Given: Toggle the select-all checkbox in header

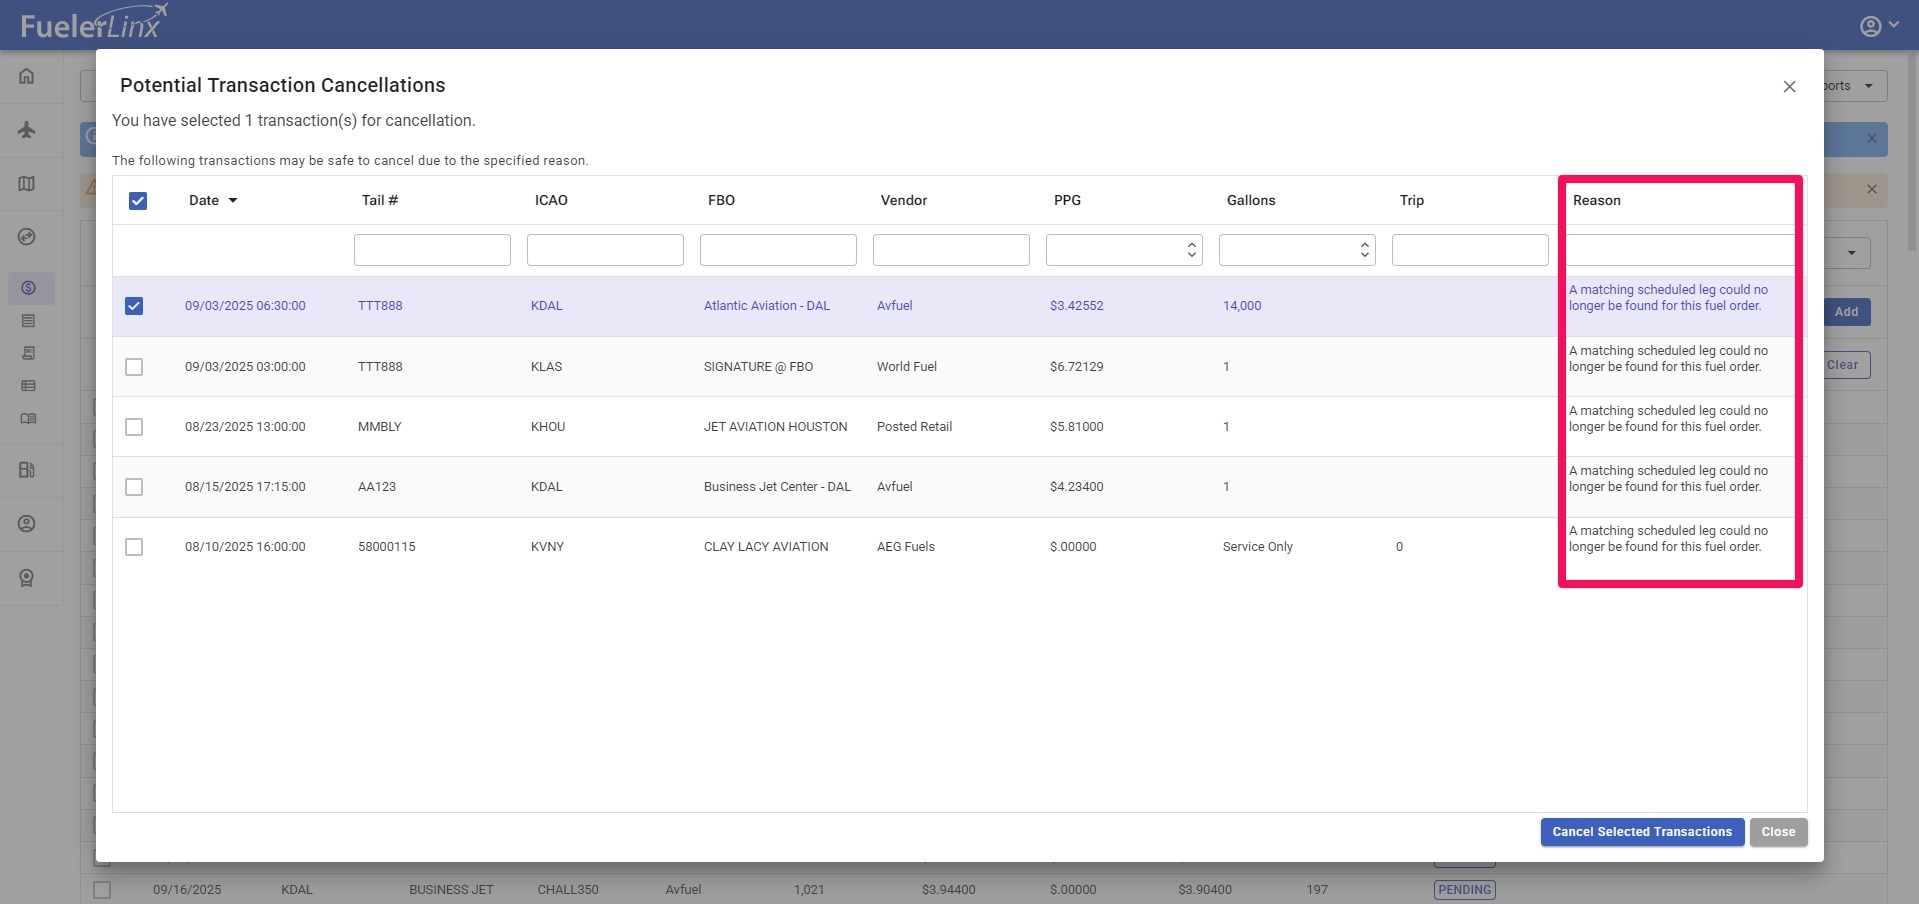Looking at the screenshot, I should [138, 201].
